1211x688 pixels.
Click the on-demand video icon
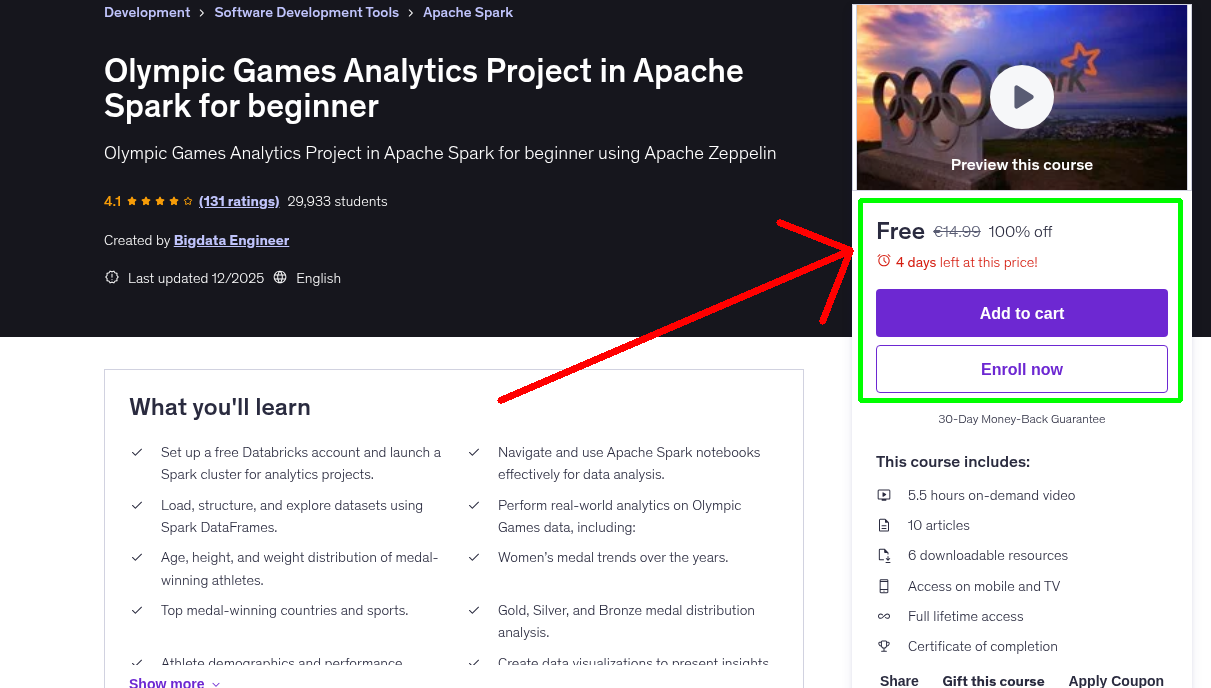tap(884, 494)
